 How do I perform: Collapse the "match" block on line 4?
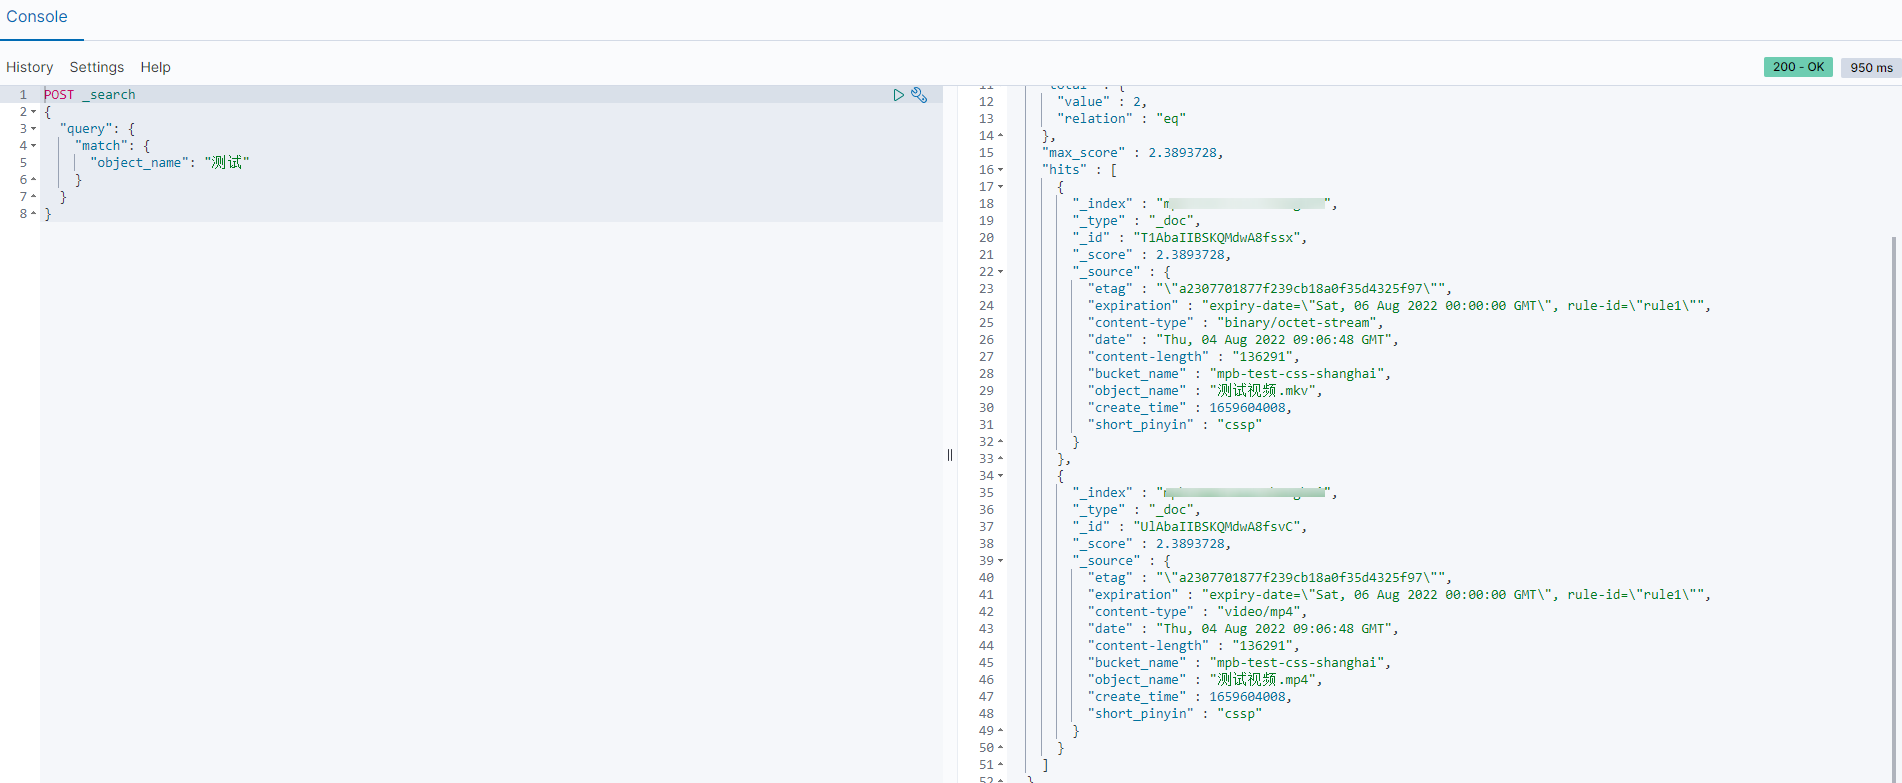tap(33, 146)
